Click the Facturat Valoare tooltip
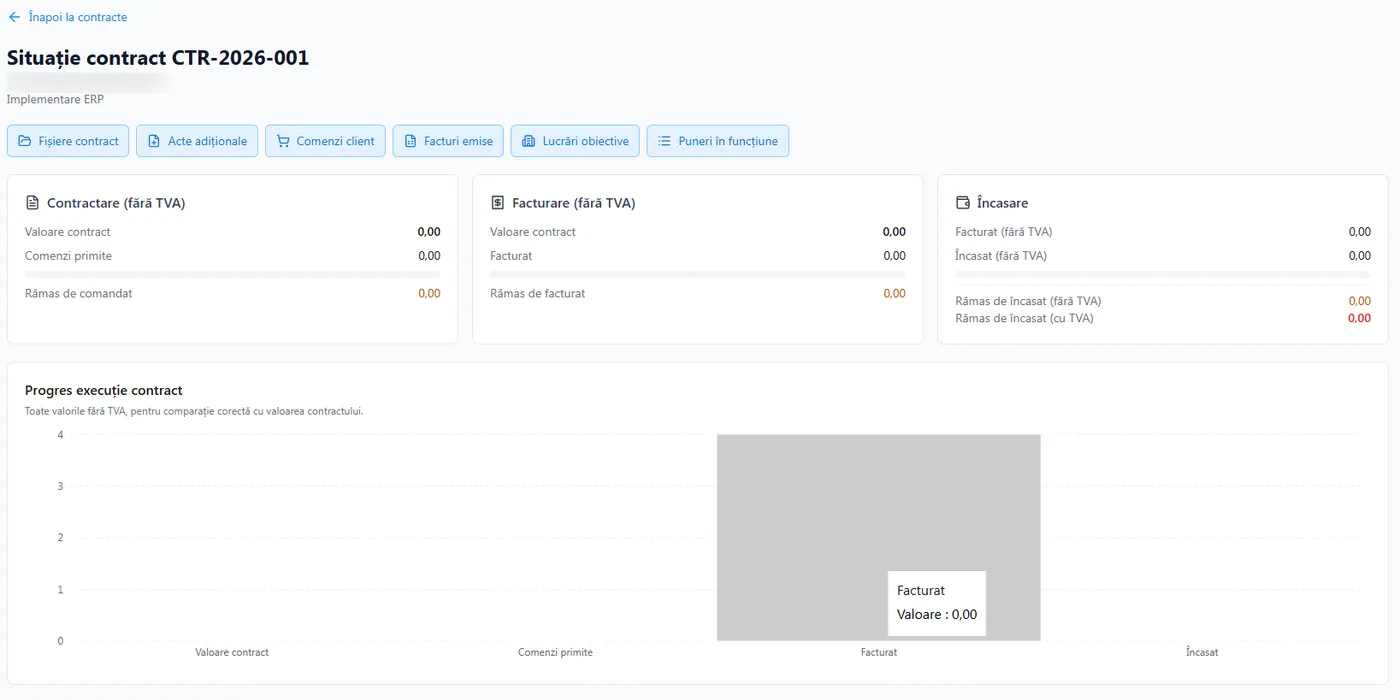 coord(937,603)
